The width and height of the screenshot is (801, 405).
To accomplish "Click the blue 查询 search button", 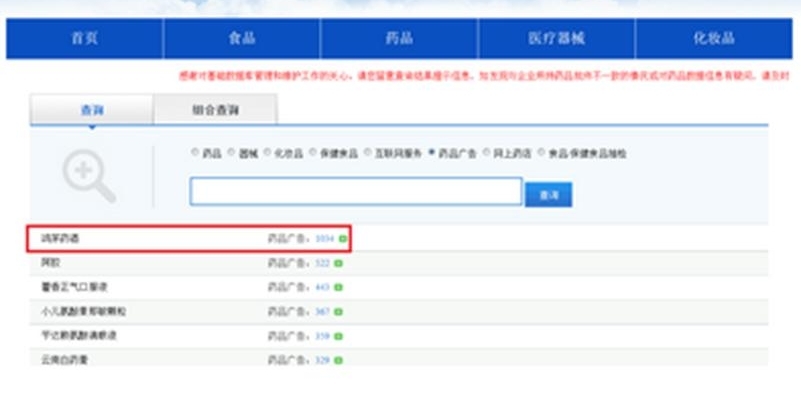I will coord(549,195).
